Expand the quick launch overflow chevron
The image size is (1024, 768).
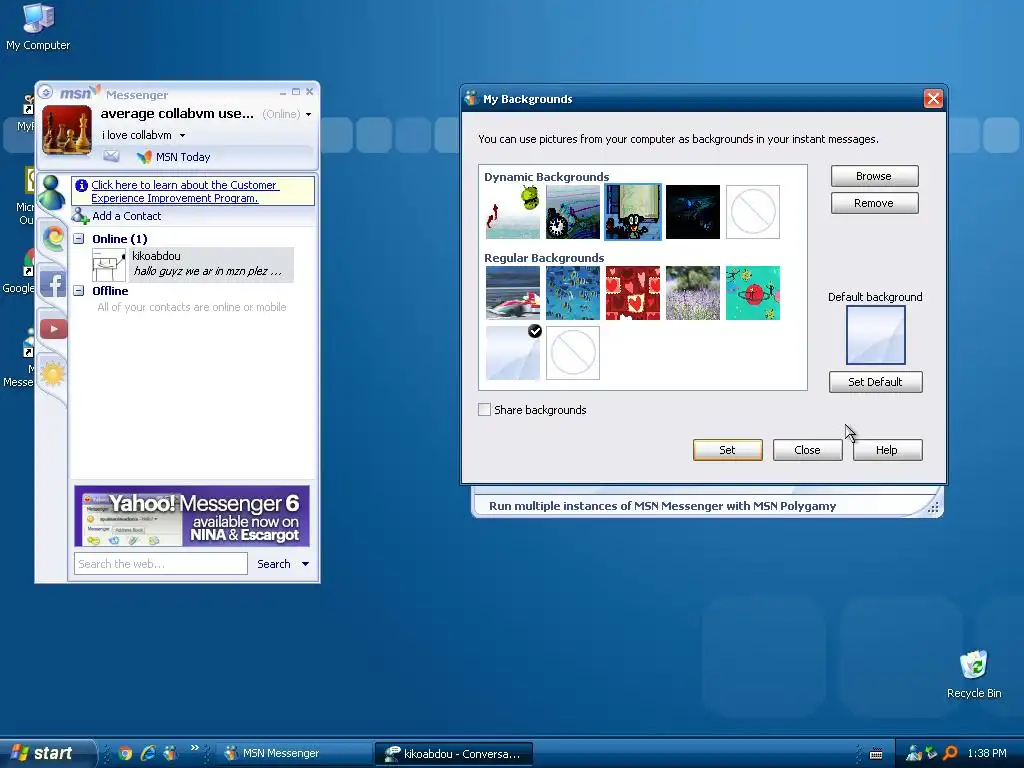pos(195,748)
